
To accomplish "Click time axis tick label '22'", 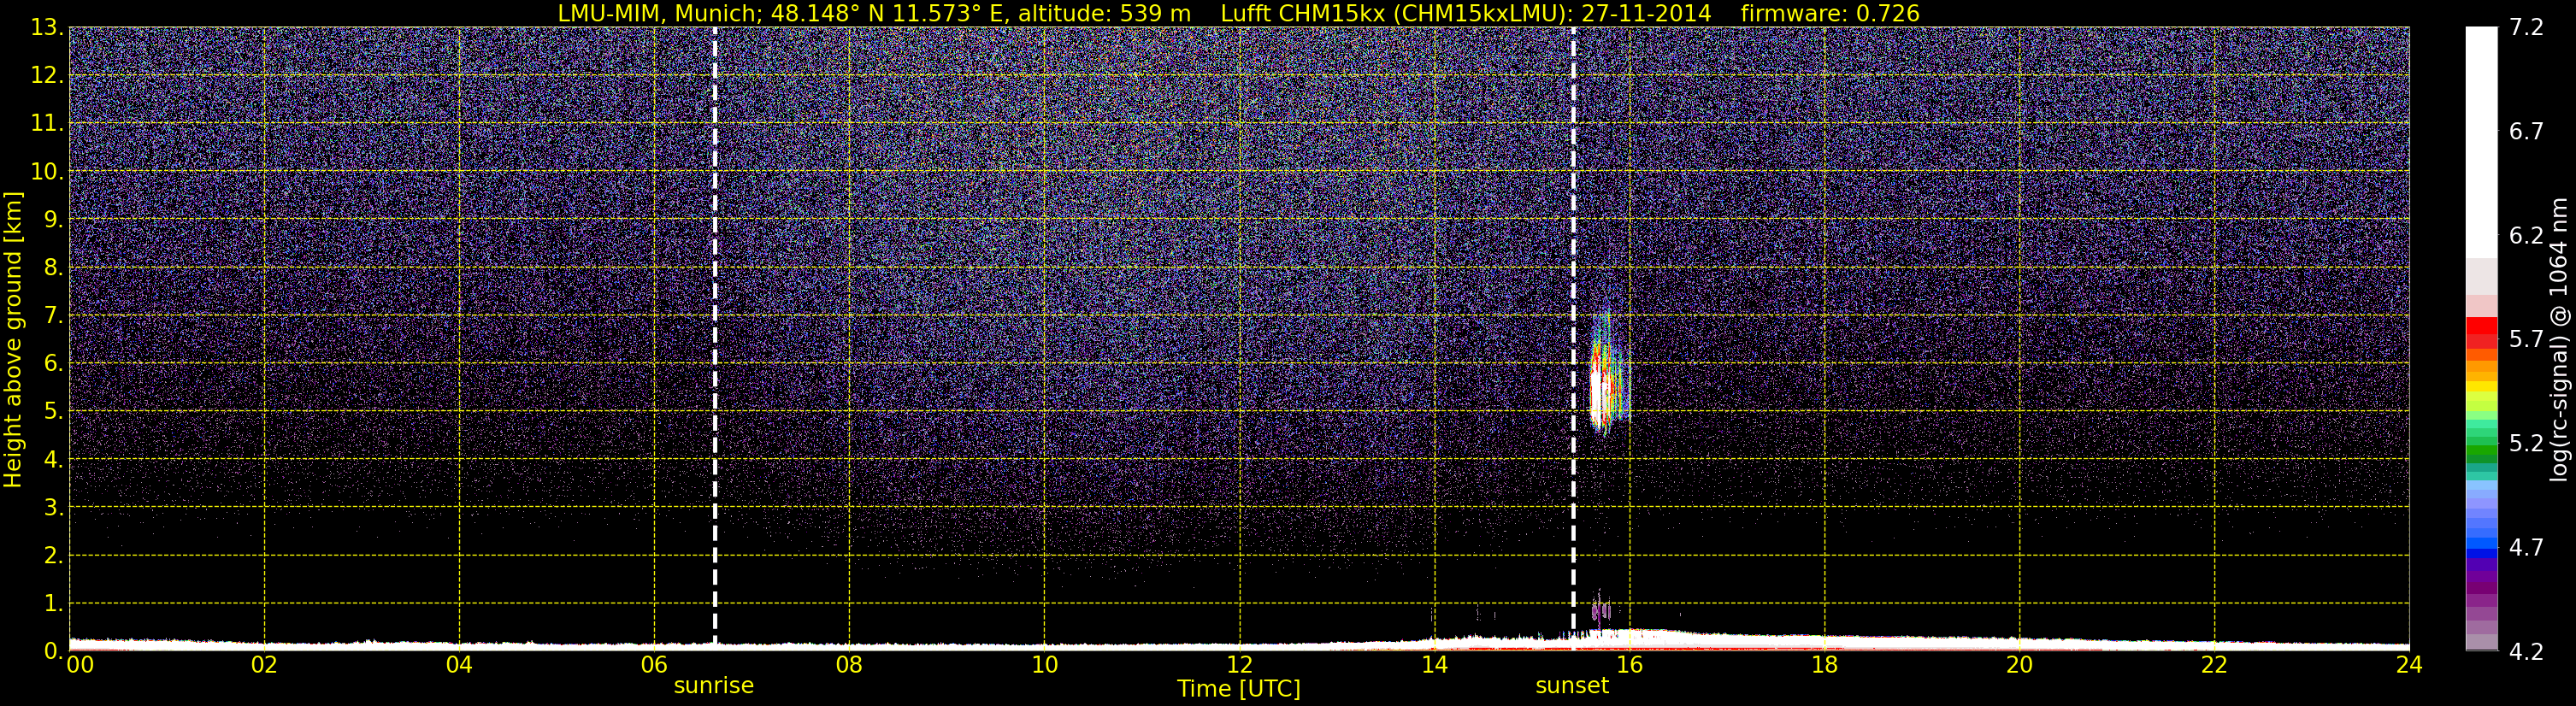I will tap(2214, 665).
